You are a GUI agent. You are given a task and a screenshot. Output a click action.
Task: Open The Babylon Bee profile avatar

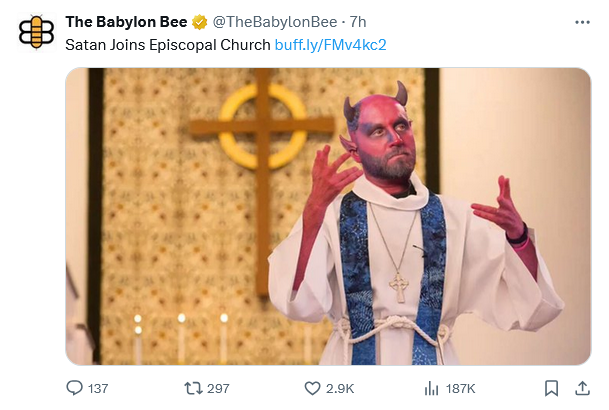(36, 31)
